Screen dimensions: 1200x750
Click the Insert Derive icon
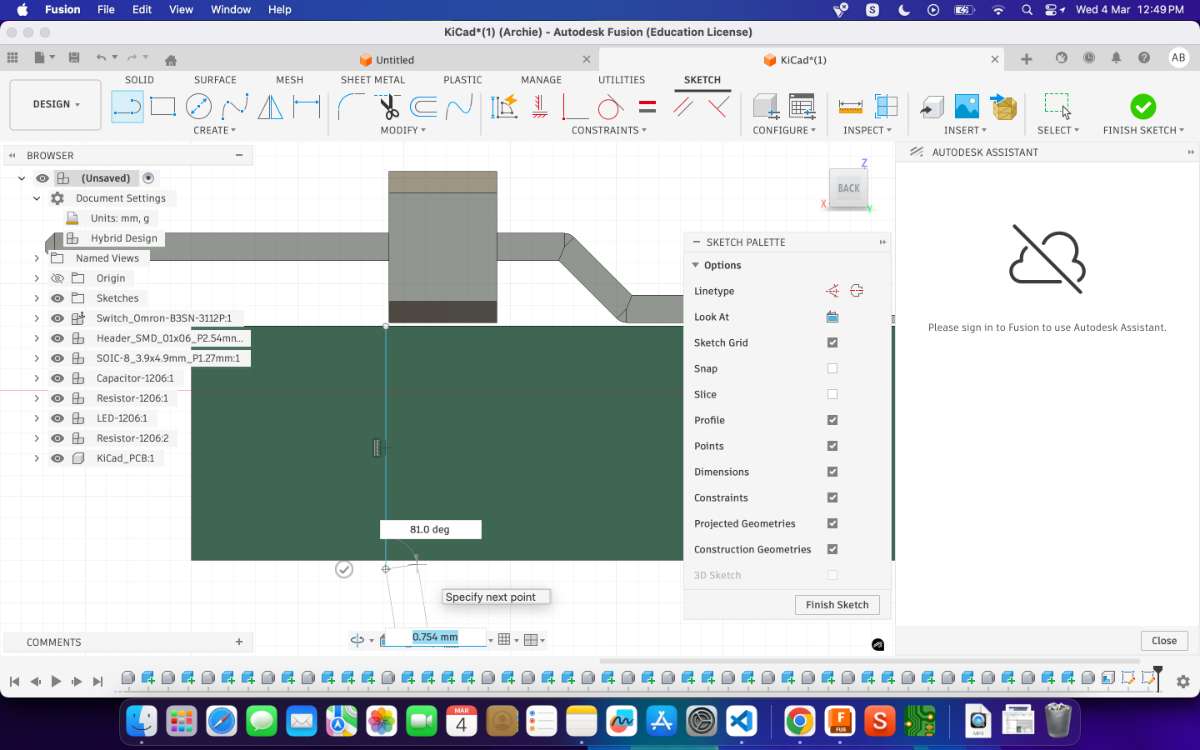931,106
